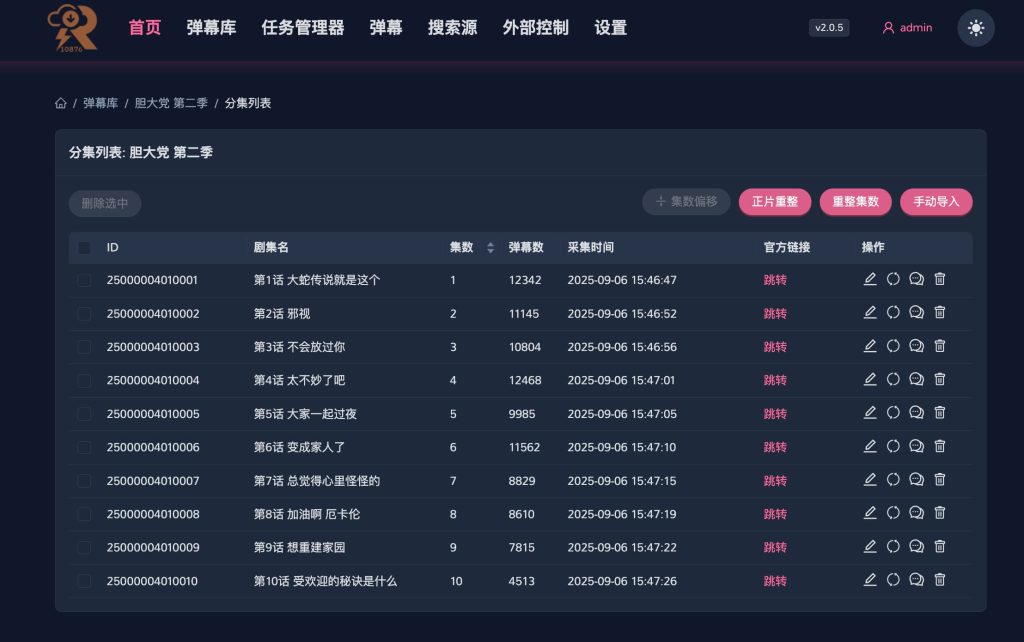Screen dimensions: 1024x642
Task: Sort table by 集数 column arrows
Action: 490,248
